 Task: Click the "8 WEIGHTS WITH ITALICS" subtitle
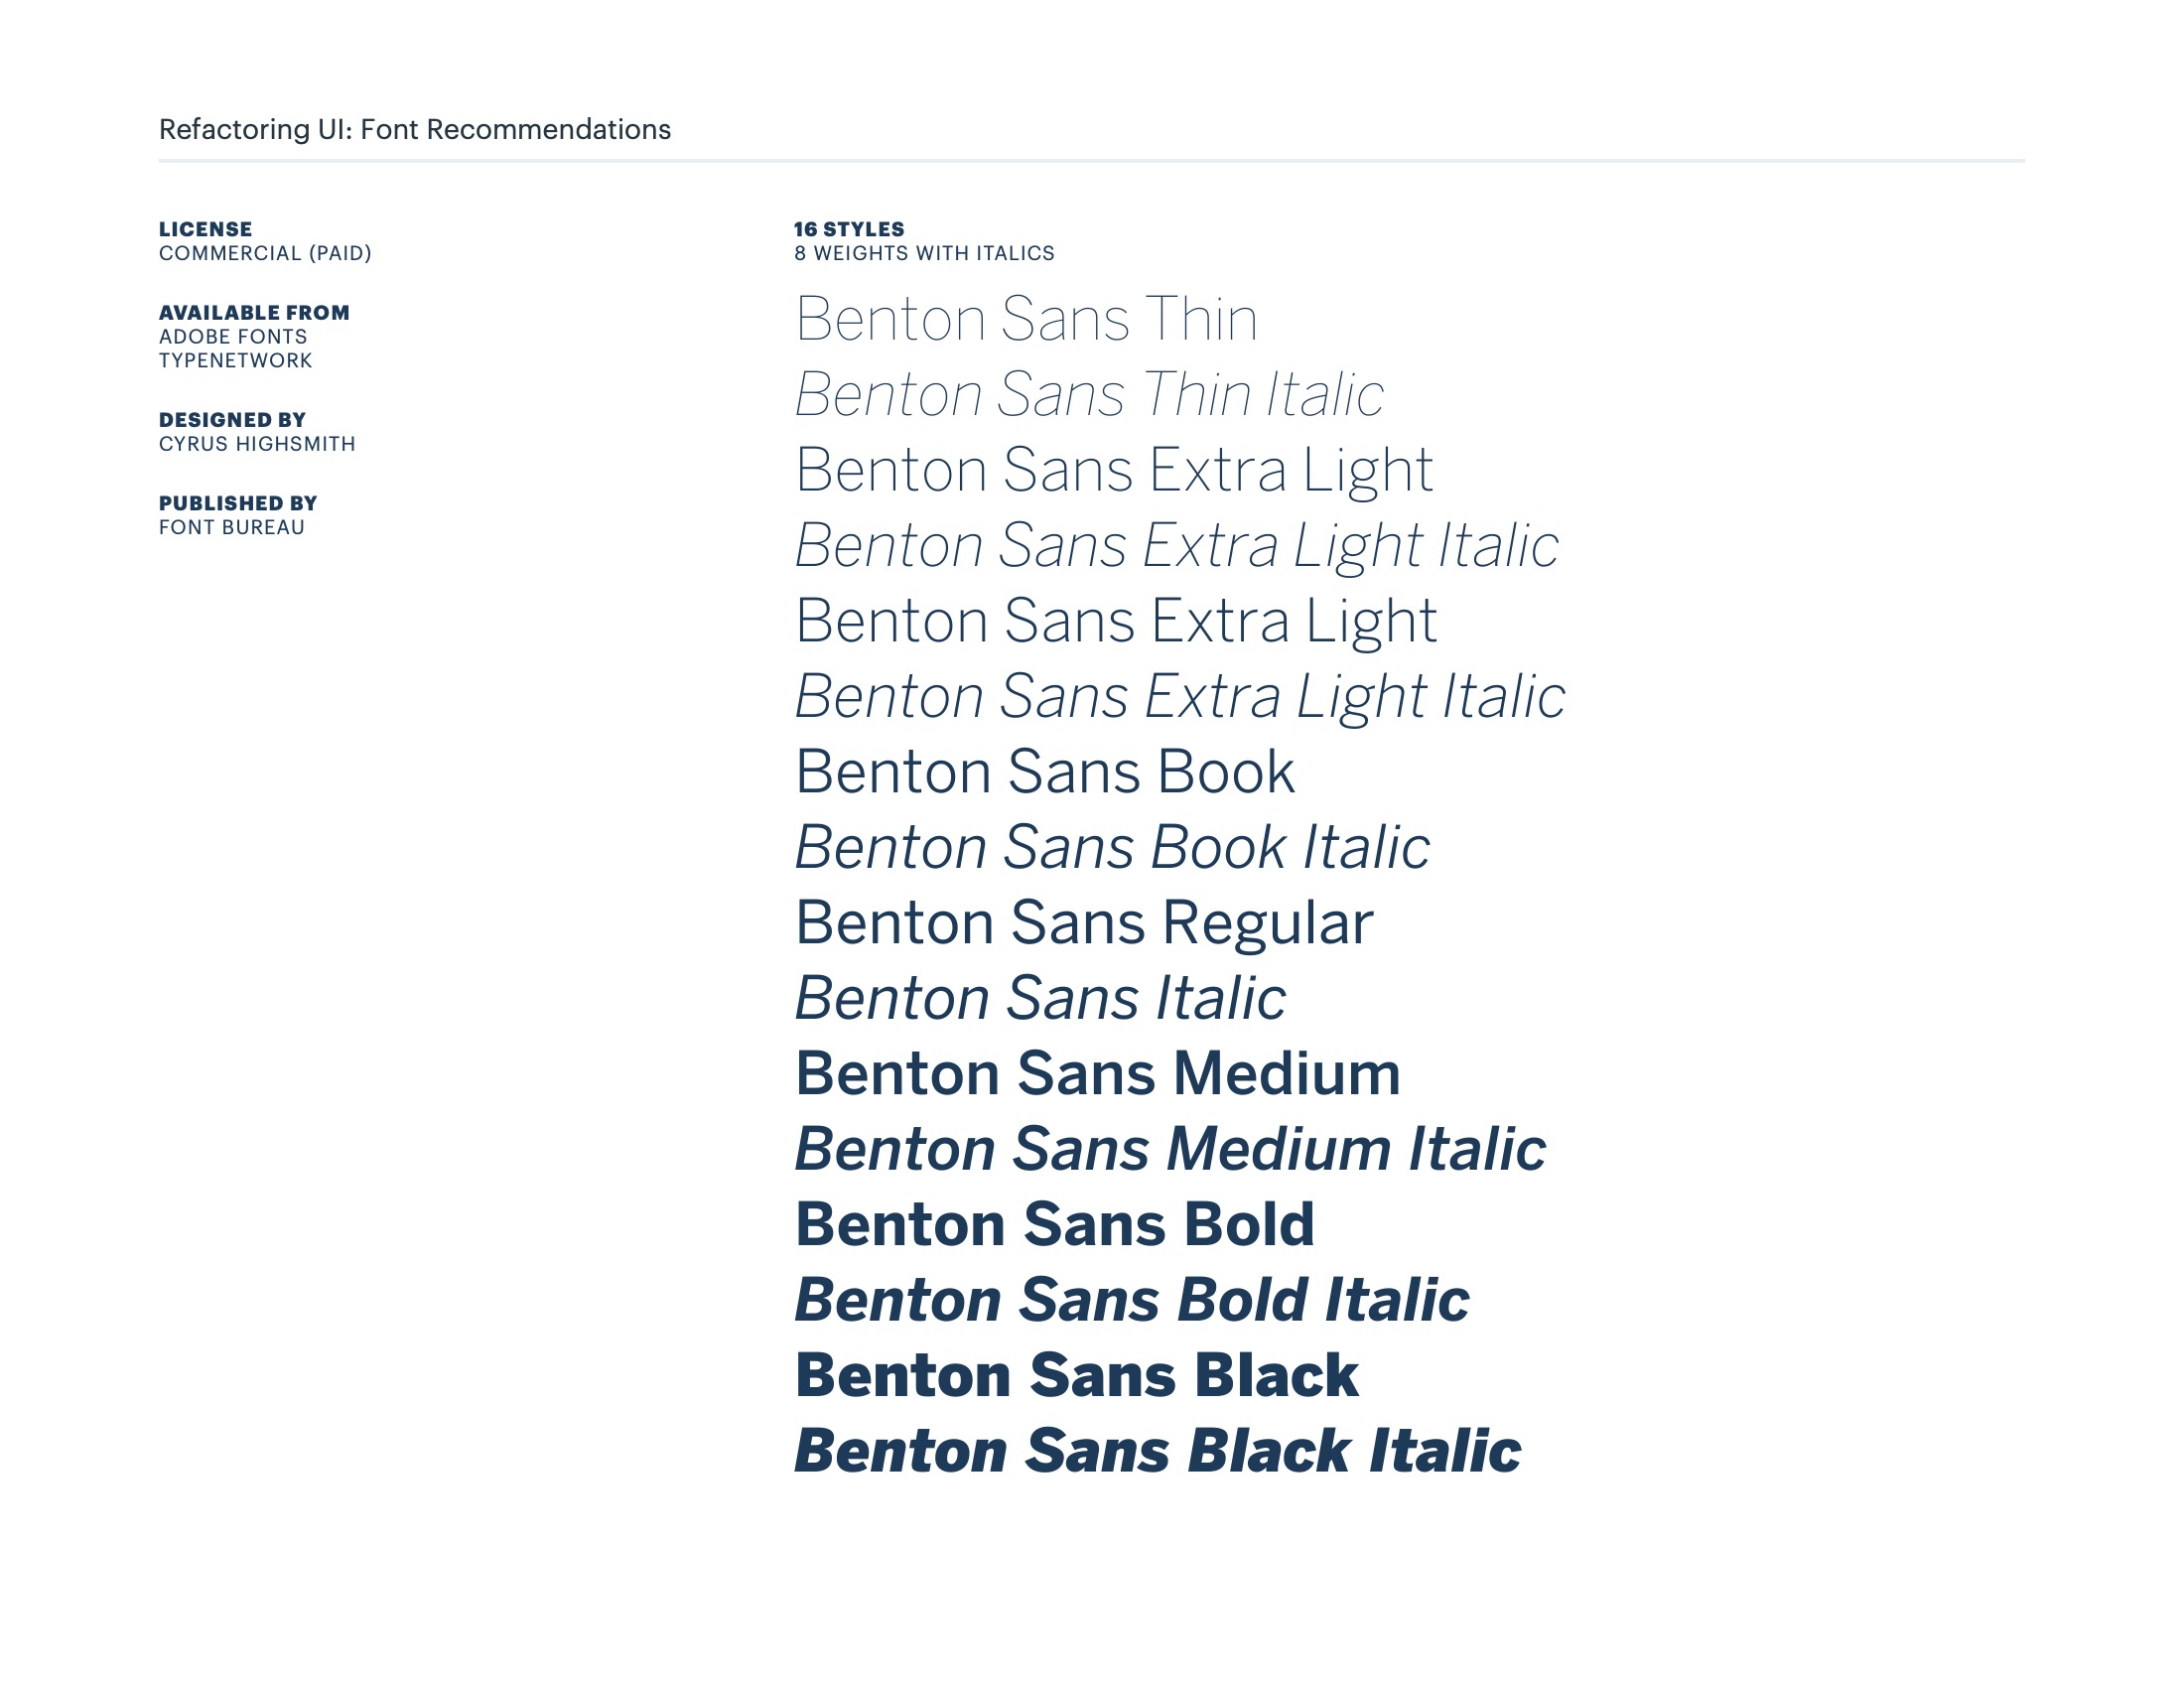[x=924, y=253]
